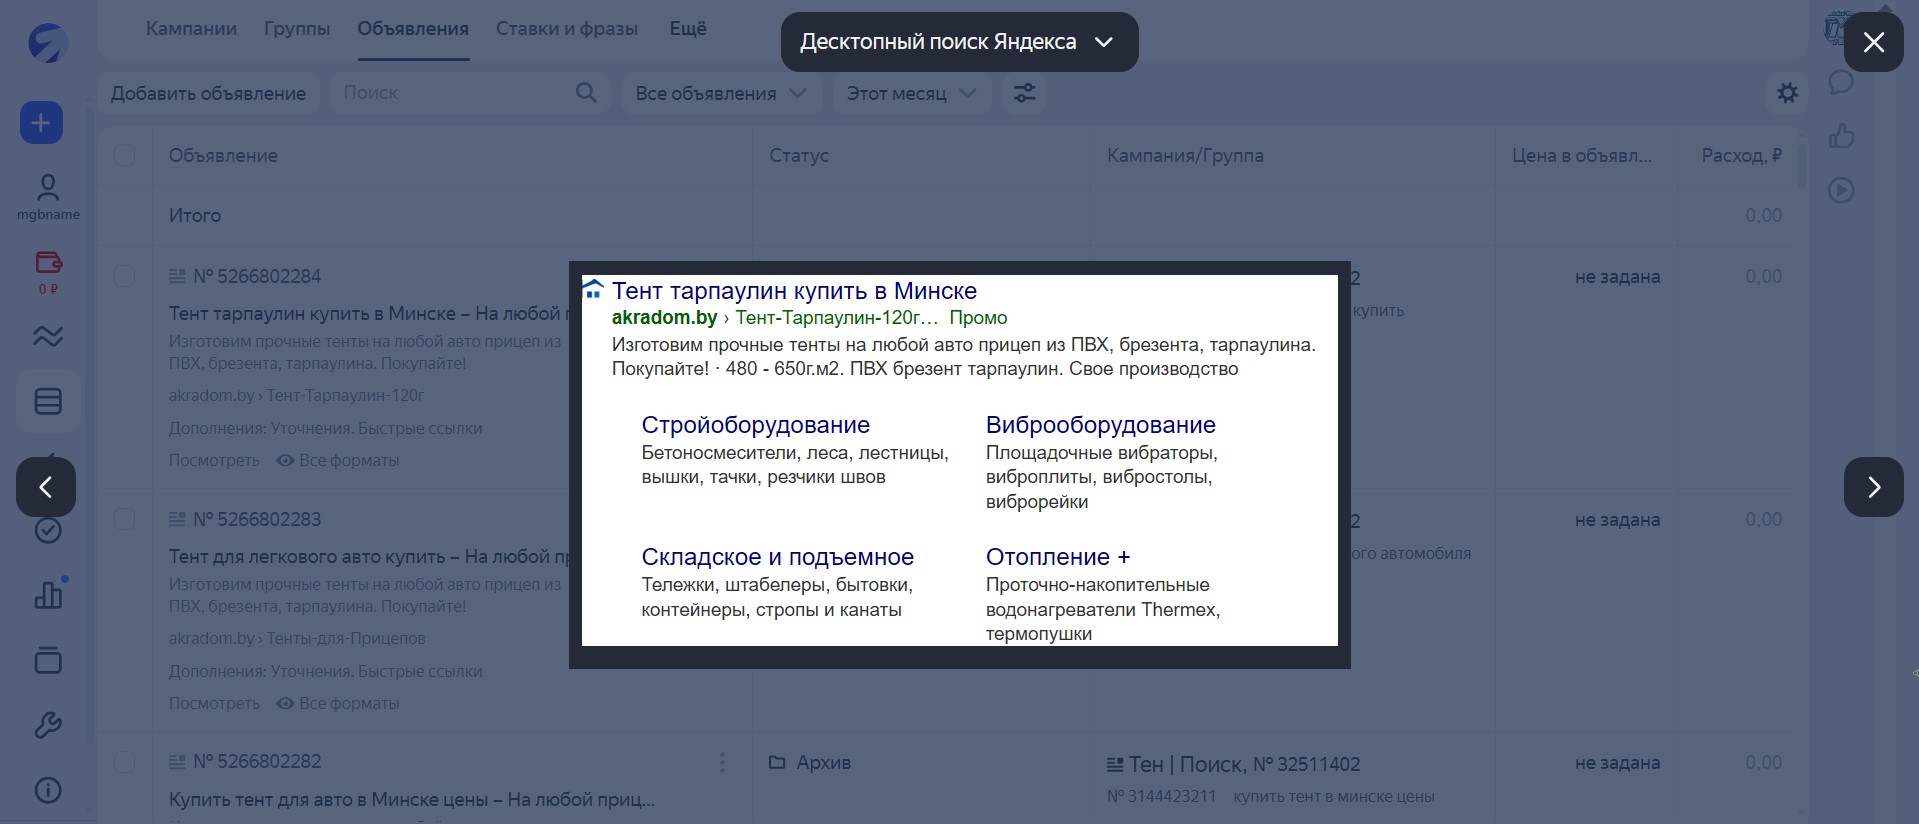Viewport: 1919px width, 824px height.
Task: Click the Добавить объявление button
Action: pyautogui.click(x=208, y=93)
